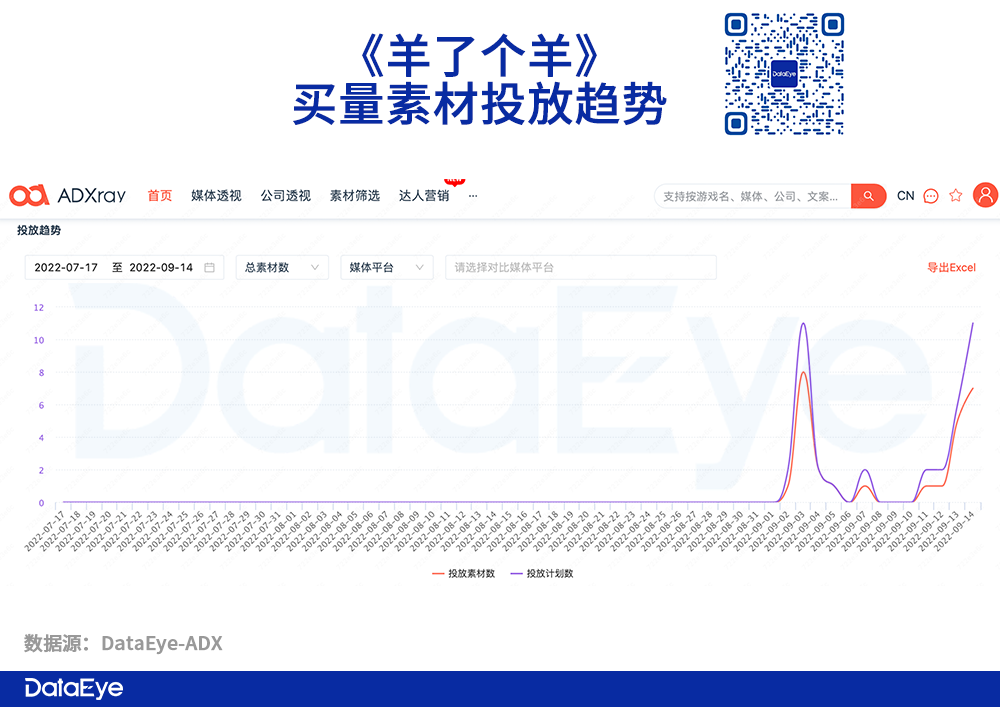The image size is (1000, 708).
Task: Open the more options ellipsis in navigation
Action: [x=473, y=196]
